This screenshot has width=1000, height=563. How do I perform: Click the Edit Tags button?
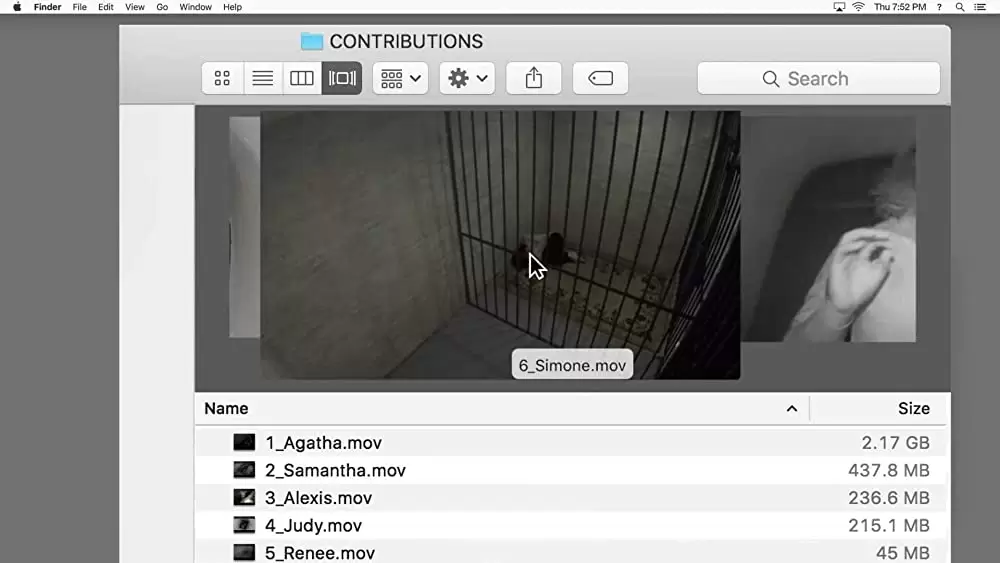[x=600, y=78]
